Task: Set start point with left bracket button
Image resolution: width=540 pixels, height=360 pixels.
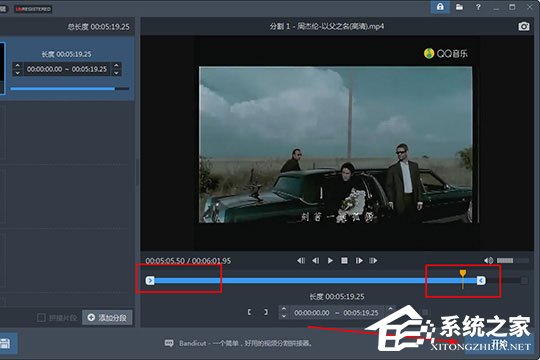Action: tap(249, 312)
